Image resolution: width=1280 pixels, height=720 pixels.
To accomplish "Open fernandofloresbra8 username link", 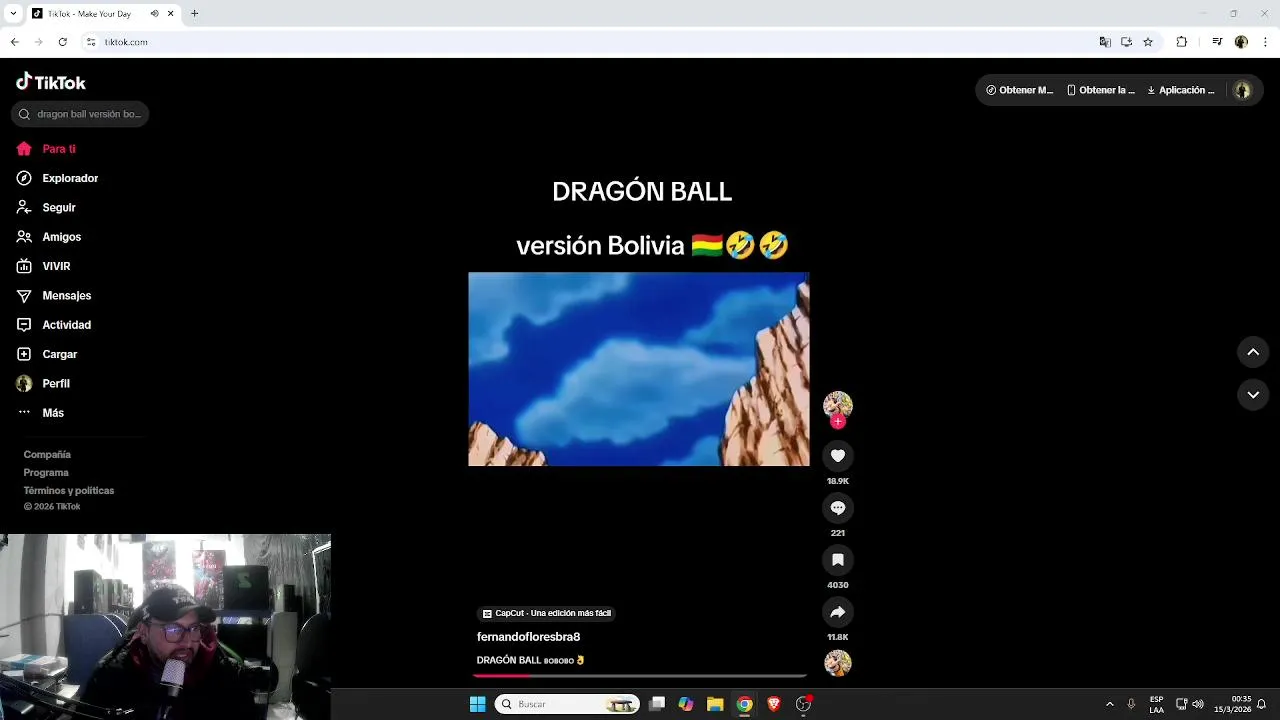I will [x=528, y=637].
